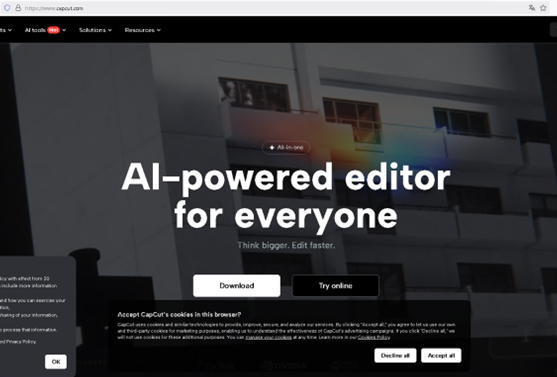This screenshot has height=377, width=557.
Task: Click the All-in-one badge
Action: pyautogui.click(x=286, y=147)
